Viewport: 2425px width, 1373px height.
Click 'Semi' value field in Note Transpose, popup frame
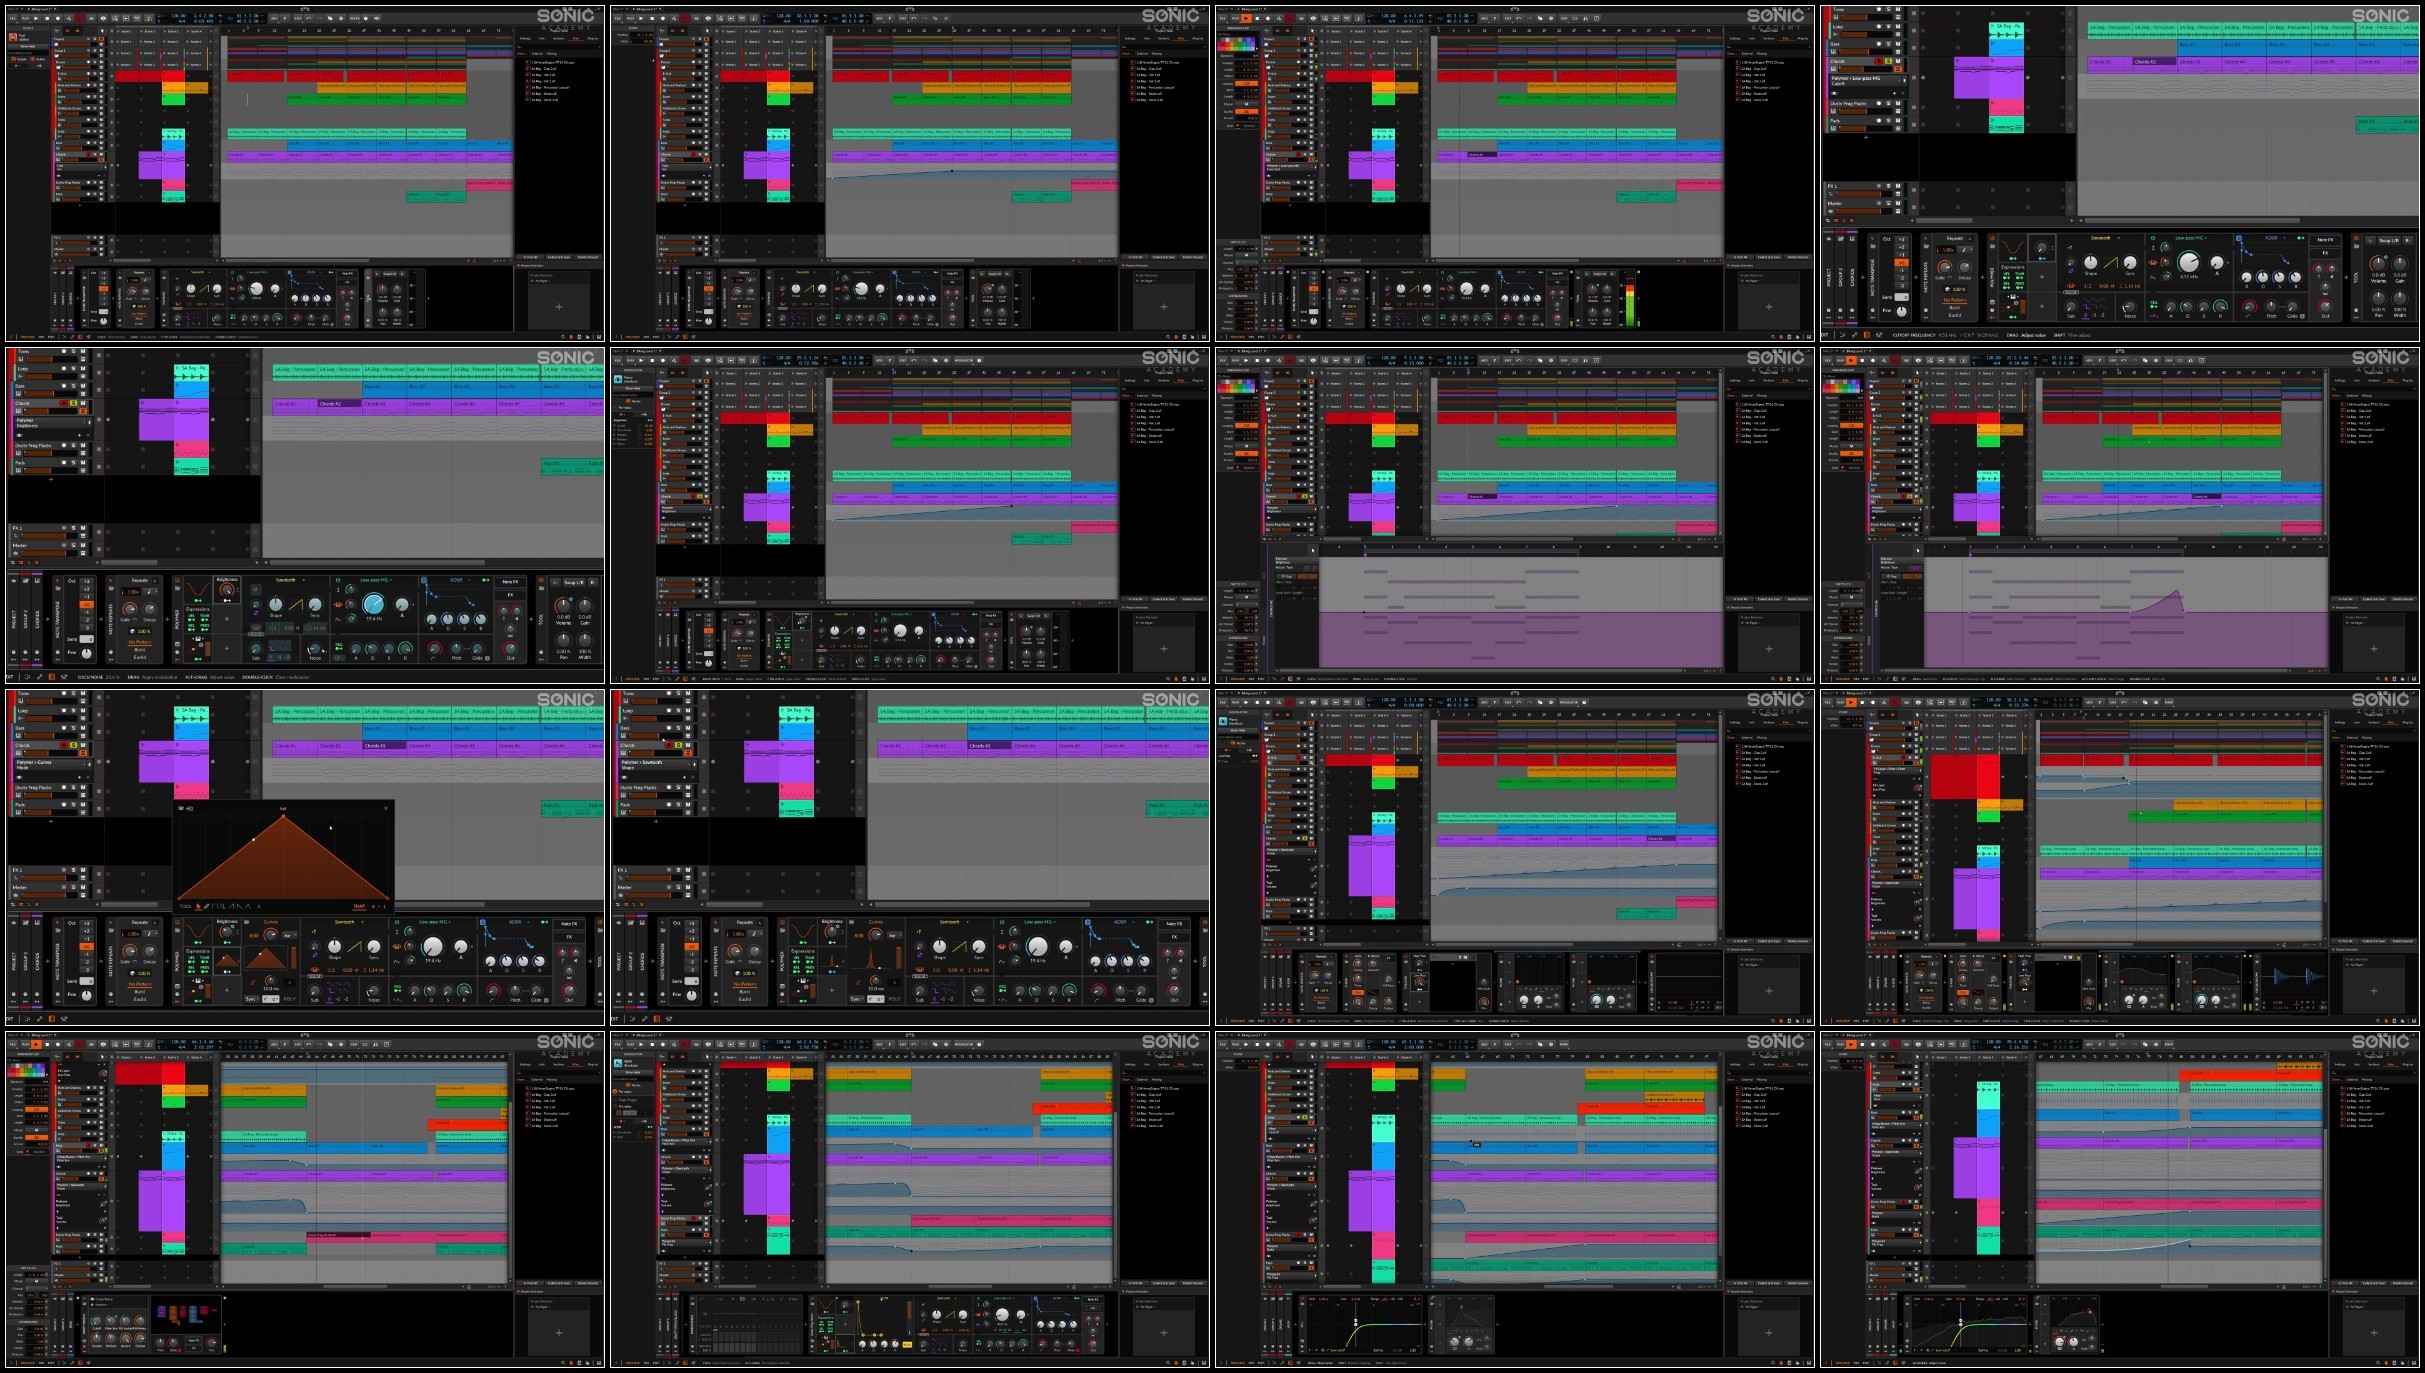coord(86,981)
